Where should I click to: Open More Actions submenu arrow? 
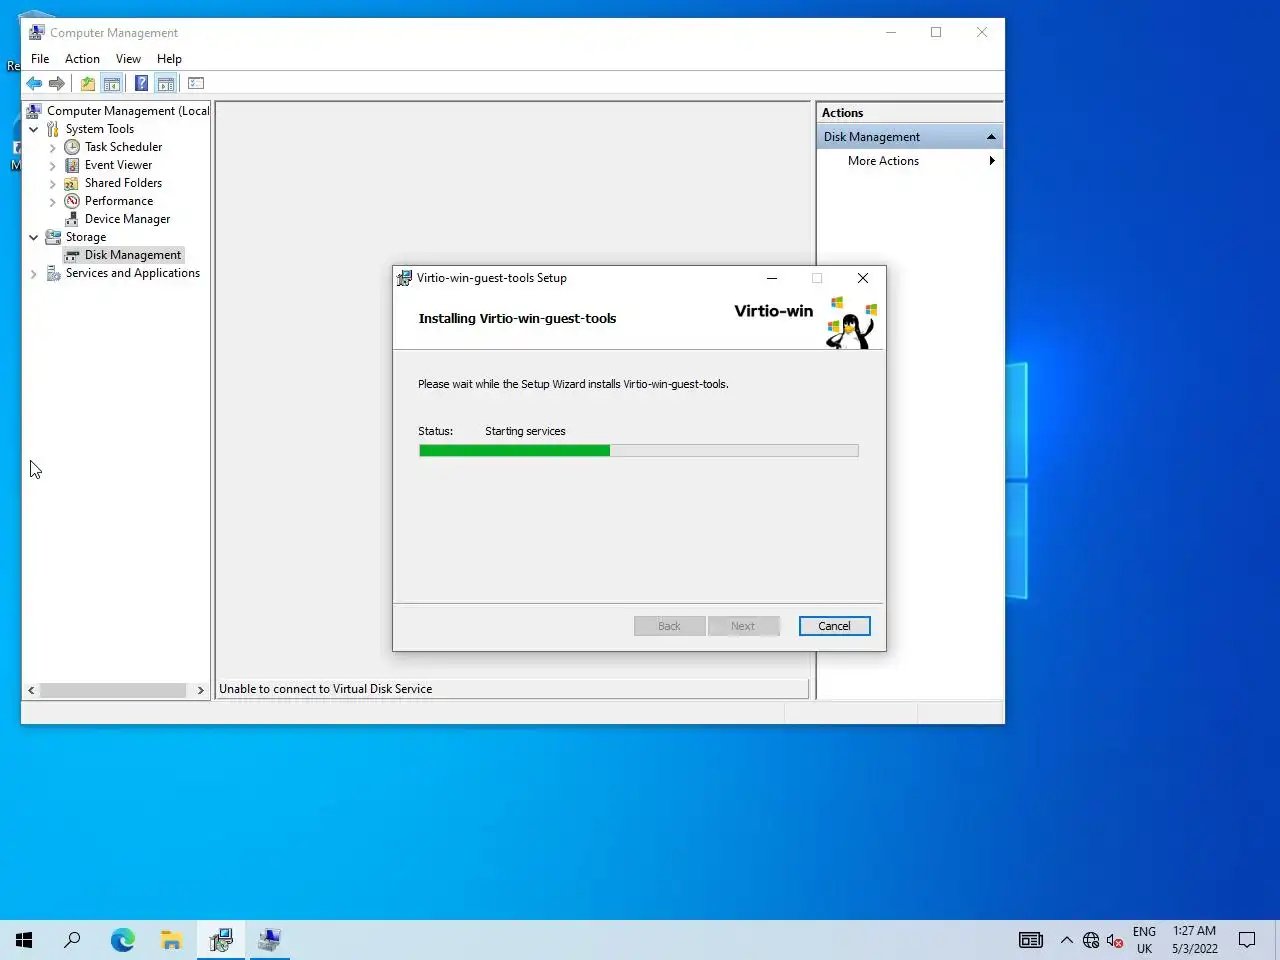tap(992, 161)
